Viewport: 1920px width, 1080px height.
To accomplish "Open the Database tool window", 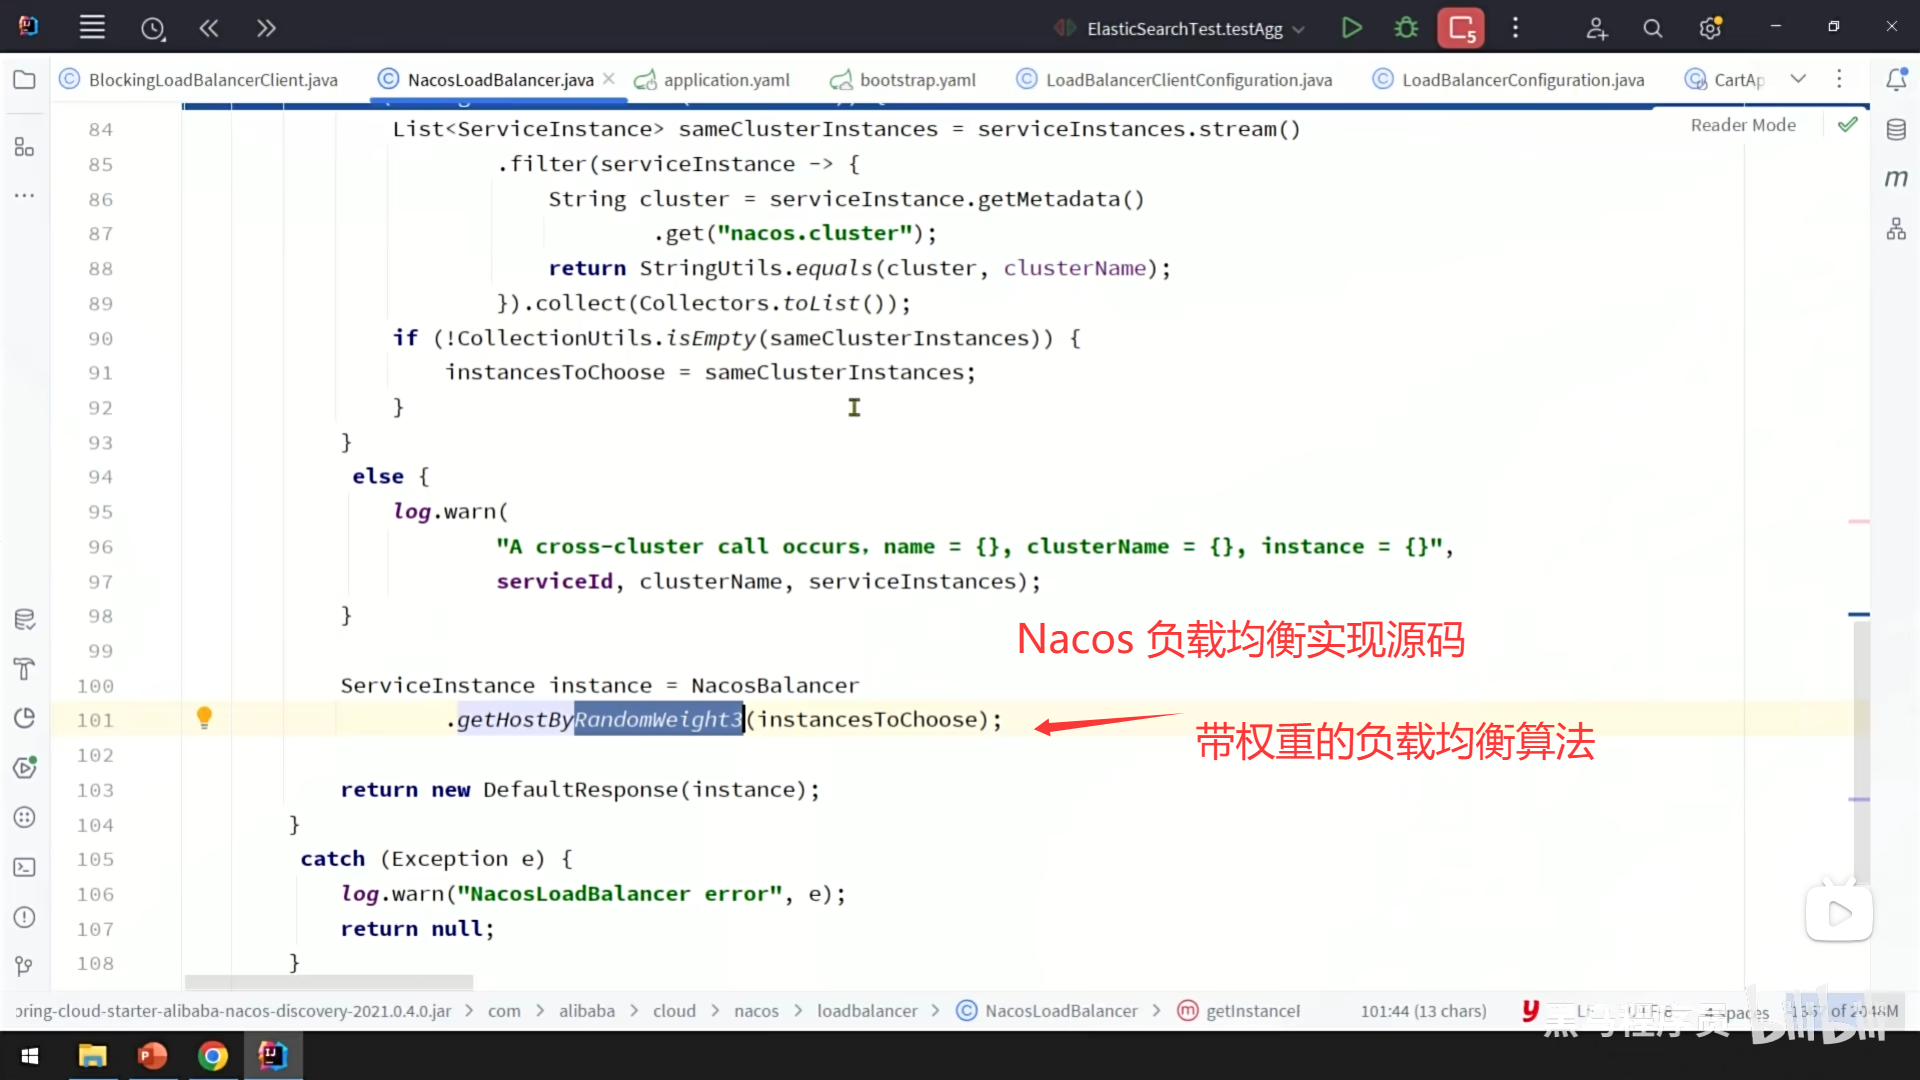I will [x=1896, y=129].
